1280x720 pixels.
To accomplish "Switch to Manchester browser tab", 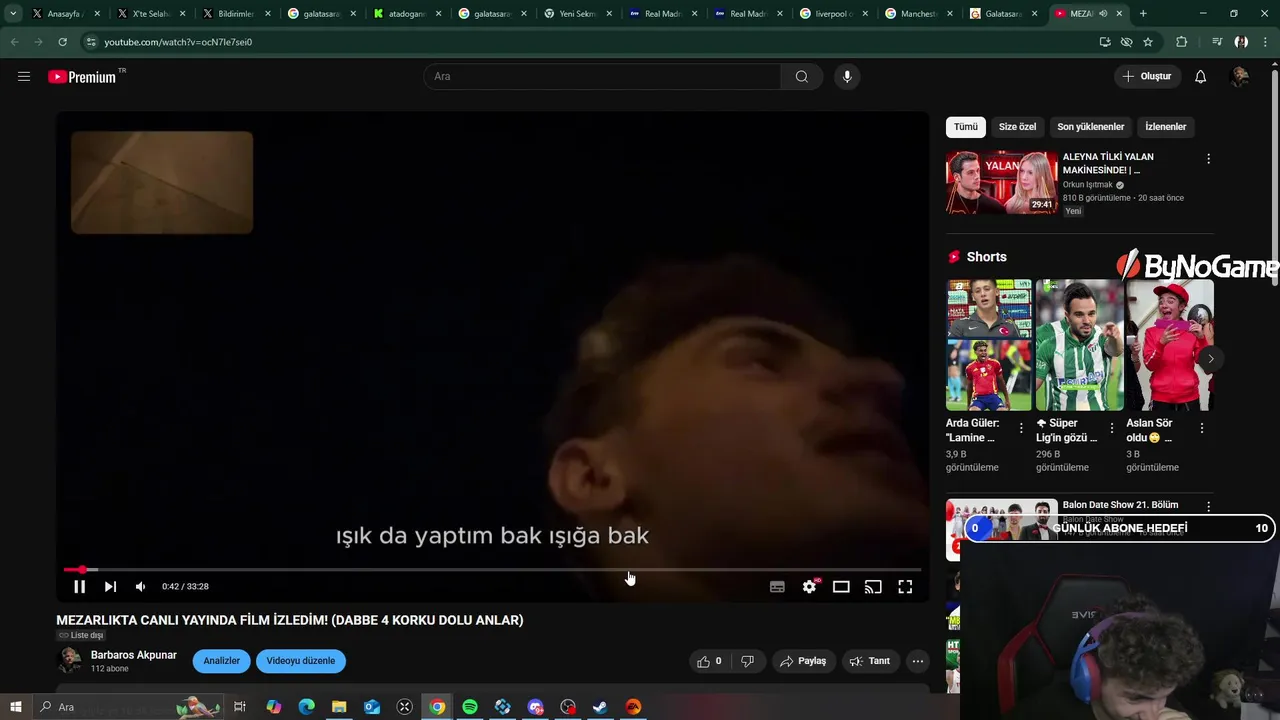I will 919,14.
